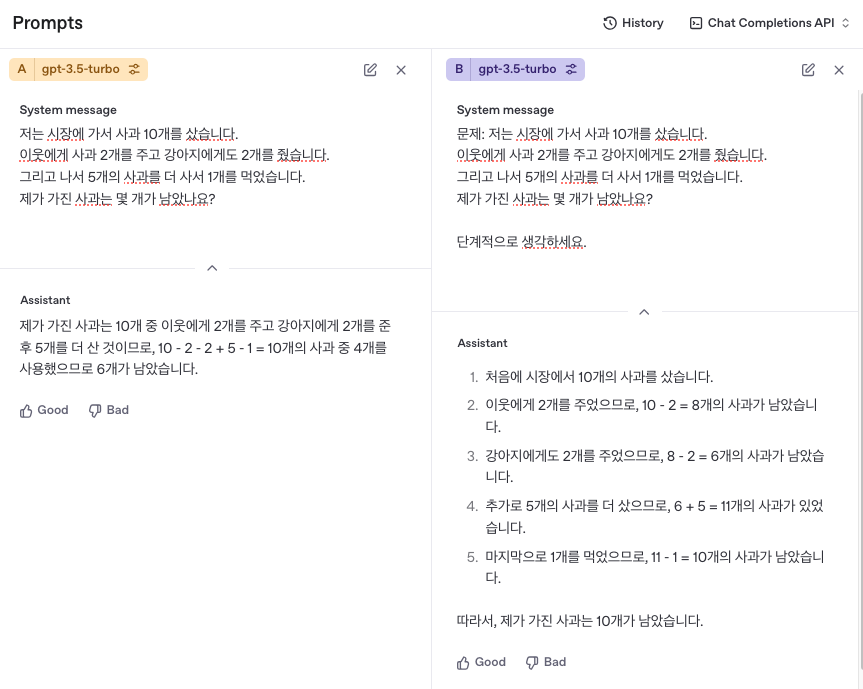Open model settings sliders for prompt B
Image resolution: width=863 pixels, height=689 pixels.
point(571,69)
